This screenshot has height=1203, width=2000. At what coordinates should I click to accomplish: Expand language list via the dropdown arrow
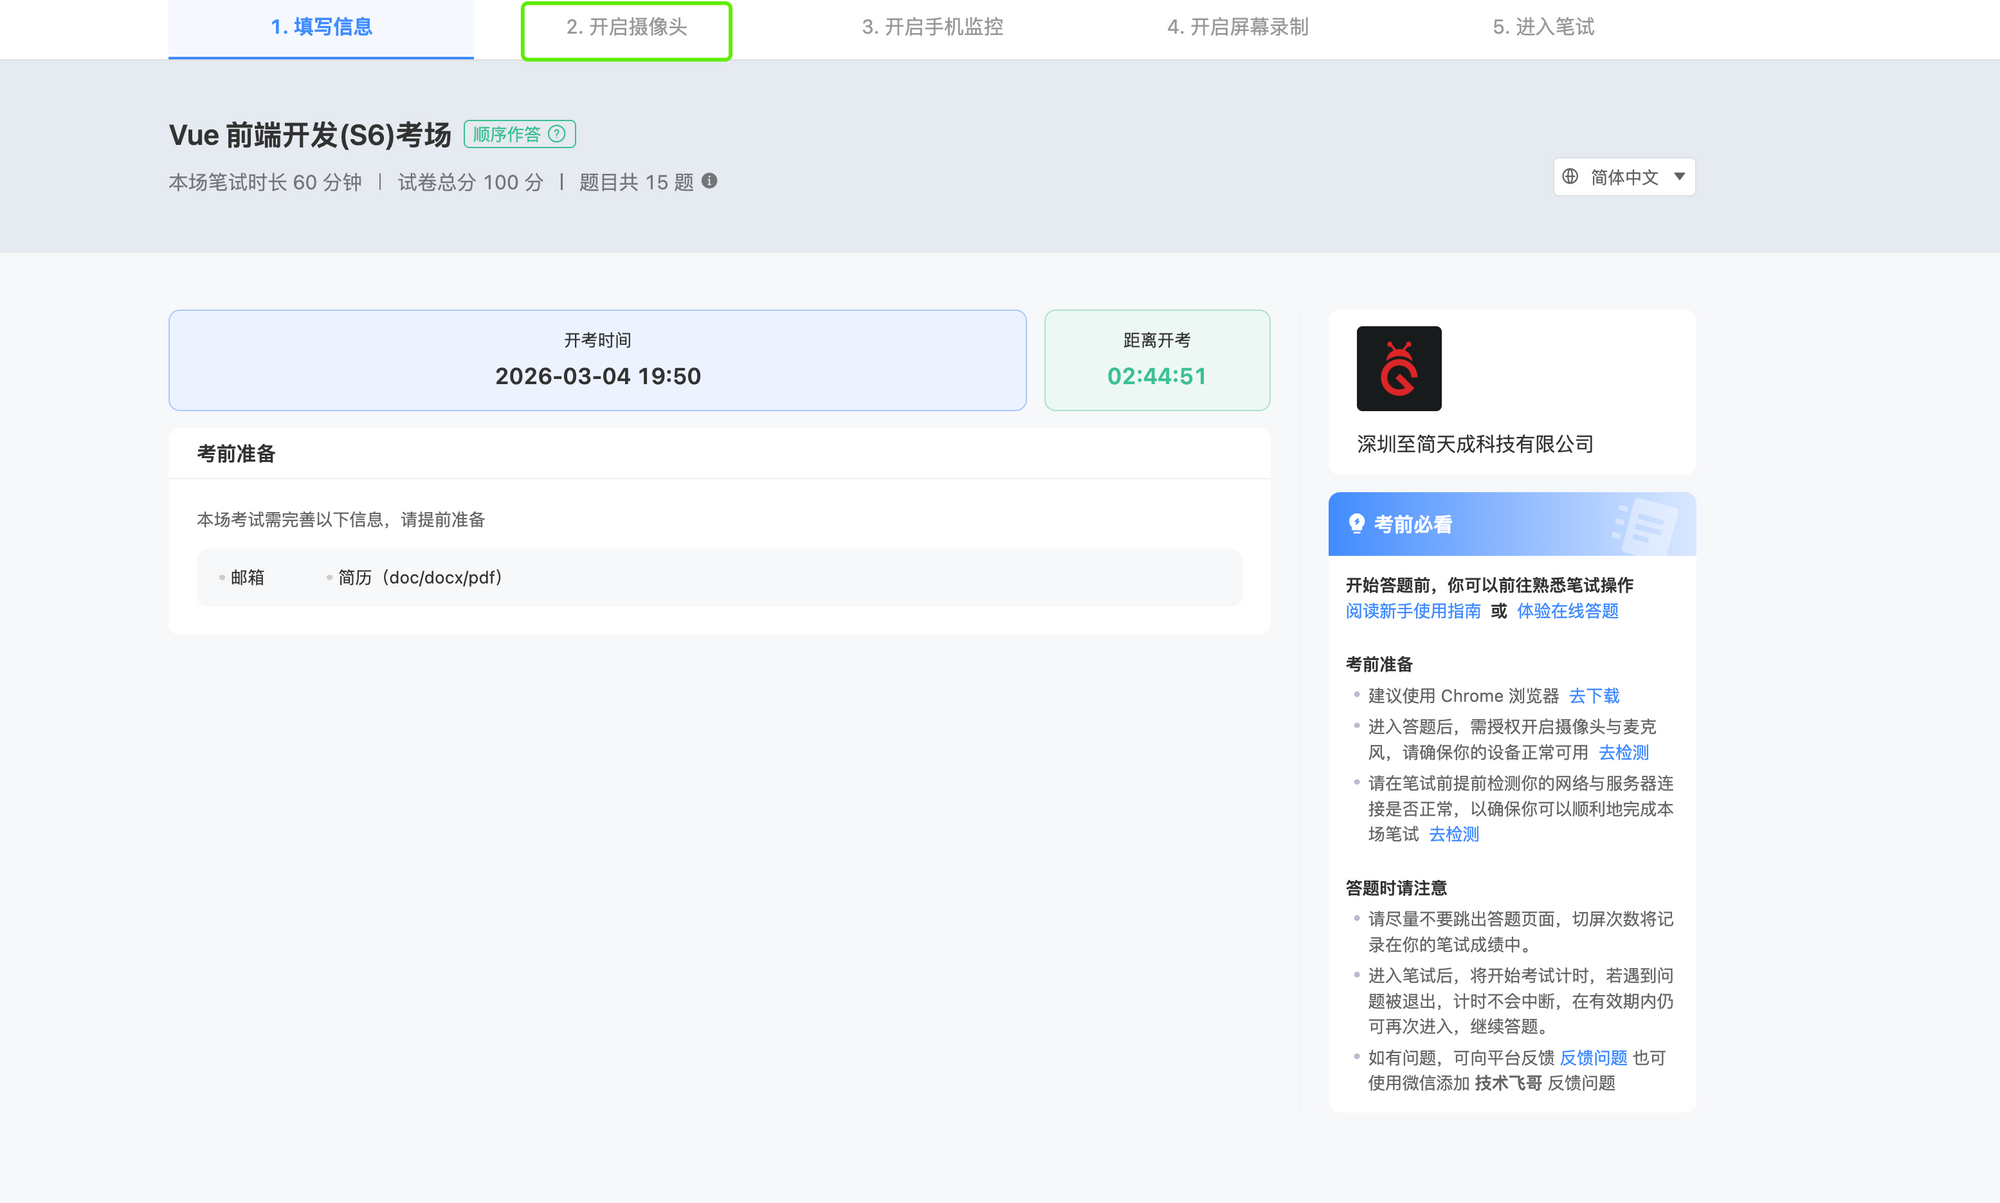(x=1679, y=177)
